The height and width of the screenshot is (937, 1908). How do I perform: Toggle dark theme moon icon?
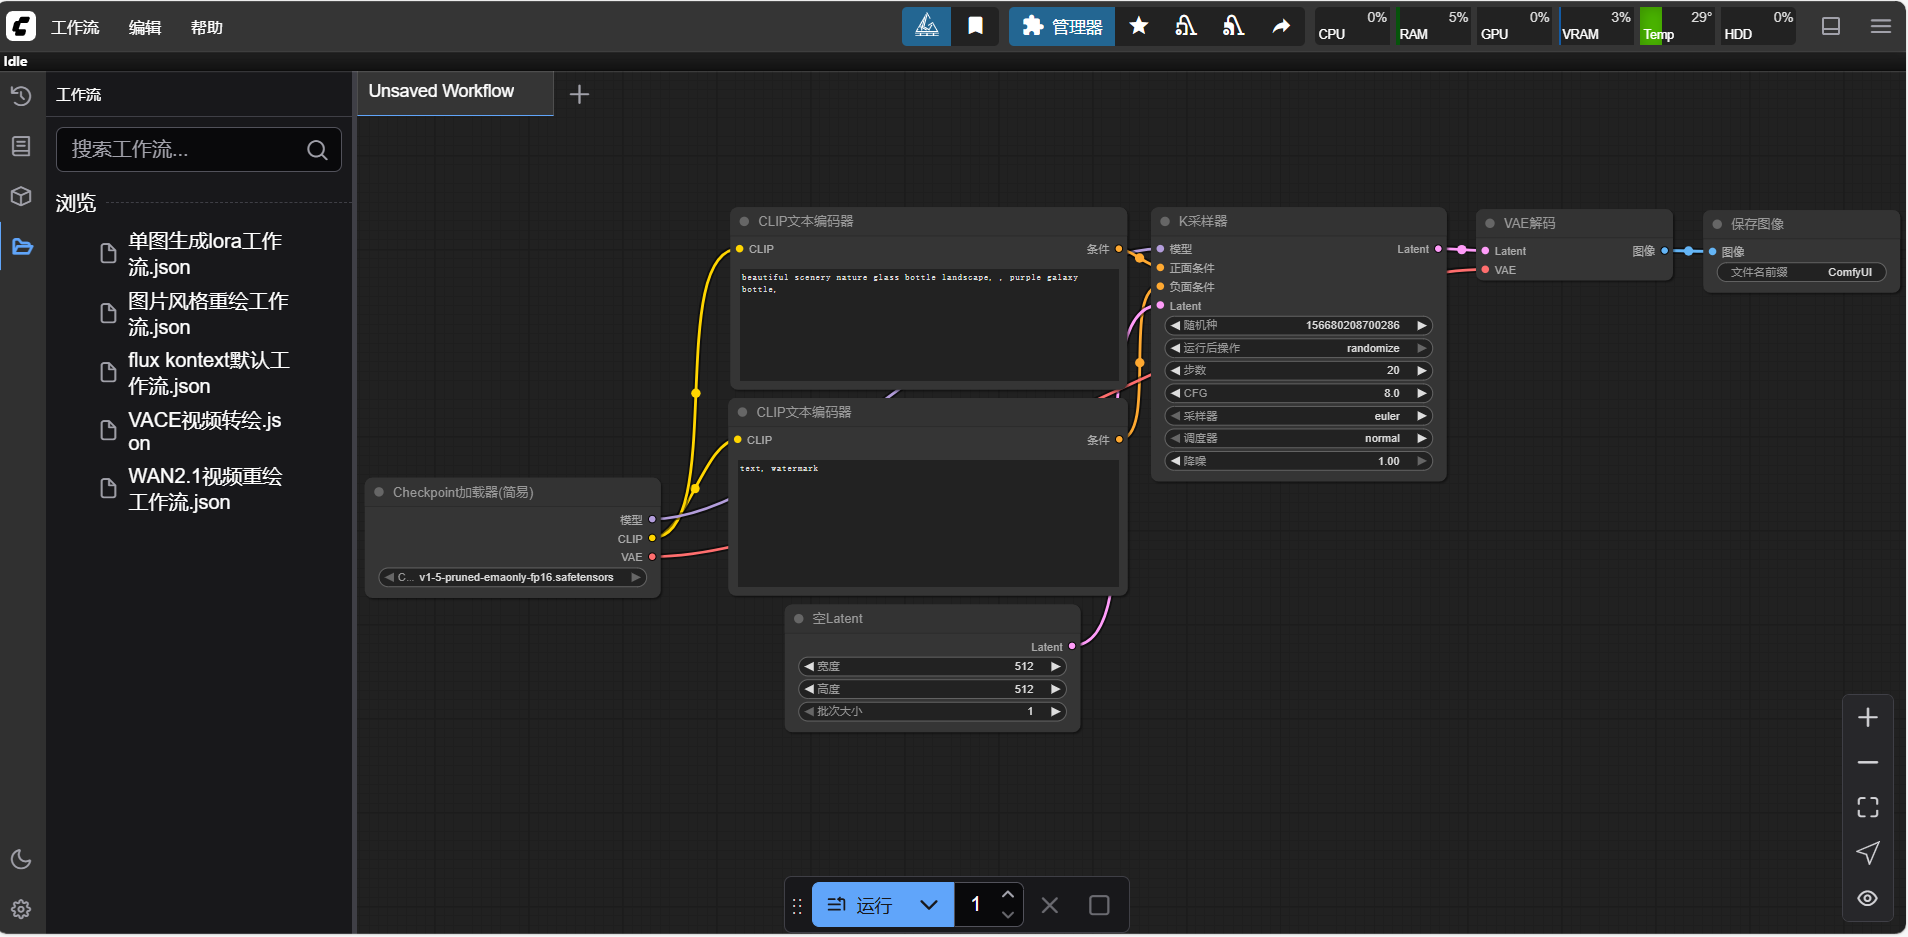pyautogui.click(x=21, y=859)
